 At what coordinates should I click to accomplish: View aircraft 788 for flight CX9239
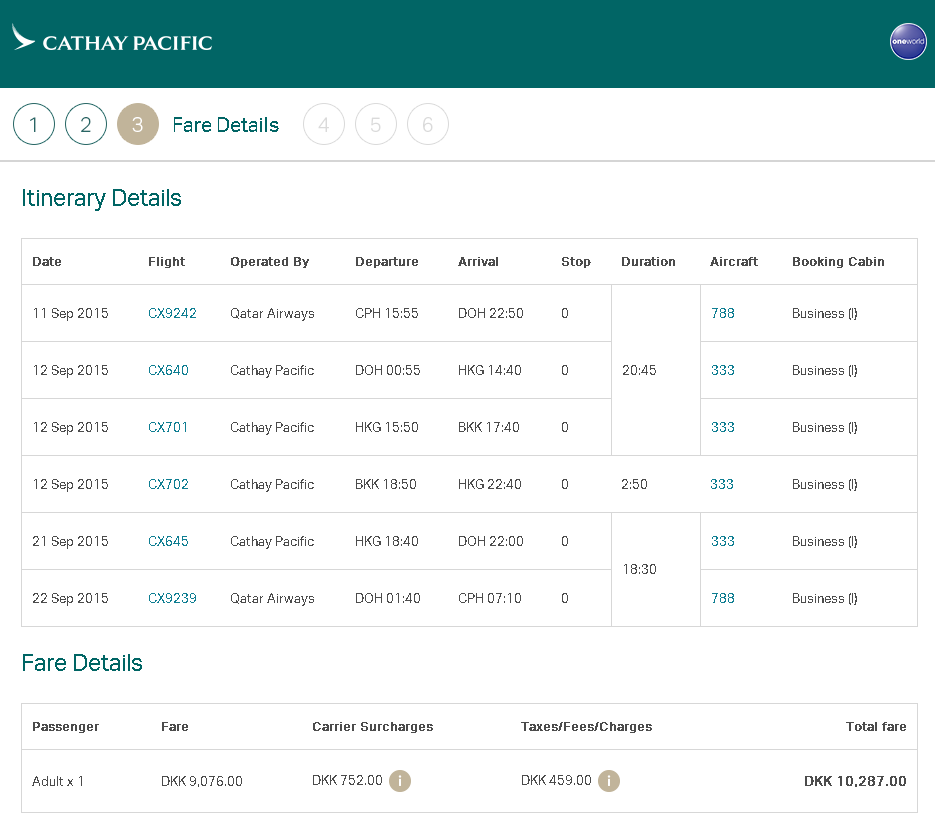coord(722,598)
